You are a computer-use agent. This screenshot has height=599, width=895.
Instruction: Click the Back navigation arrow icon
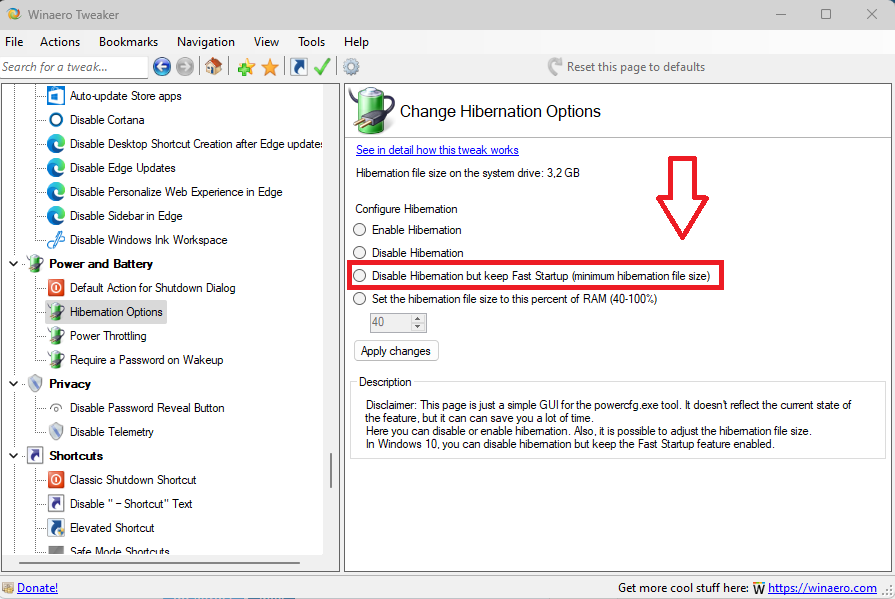pyautogui.click(x=162, y=67)
